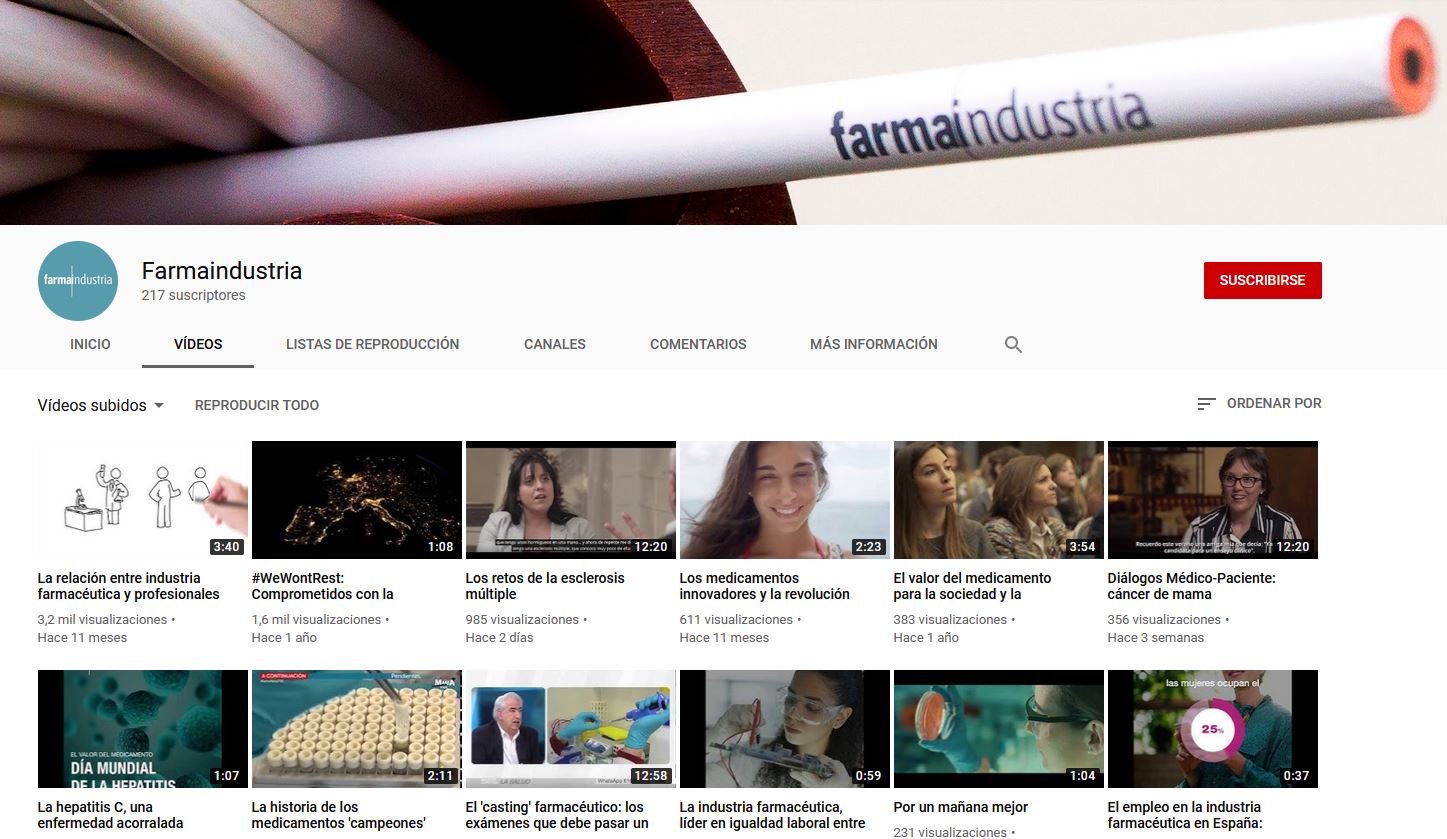Open 'El empleo en la industria farmacéutica' title
Image resolution: width=1447 pixels, height=839 pixels.
[x=1185, y=815]
